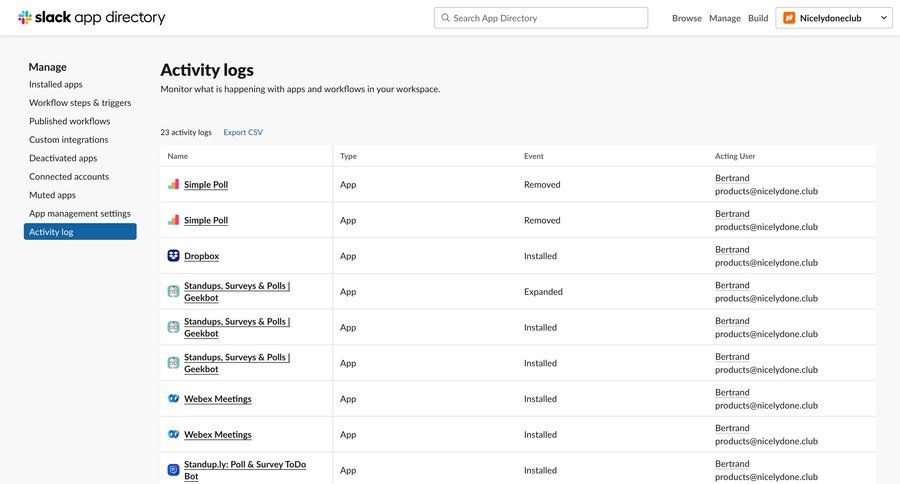Click the first Simple Poll row's app icon
900x484 pixels.
[x=173, y=184]
